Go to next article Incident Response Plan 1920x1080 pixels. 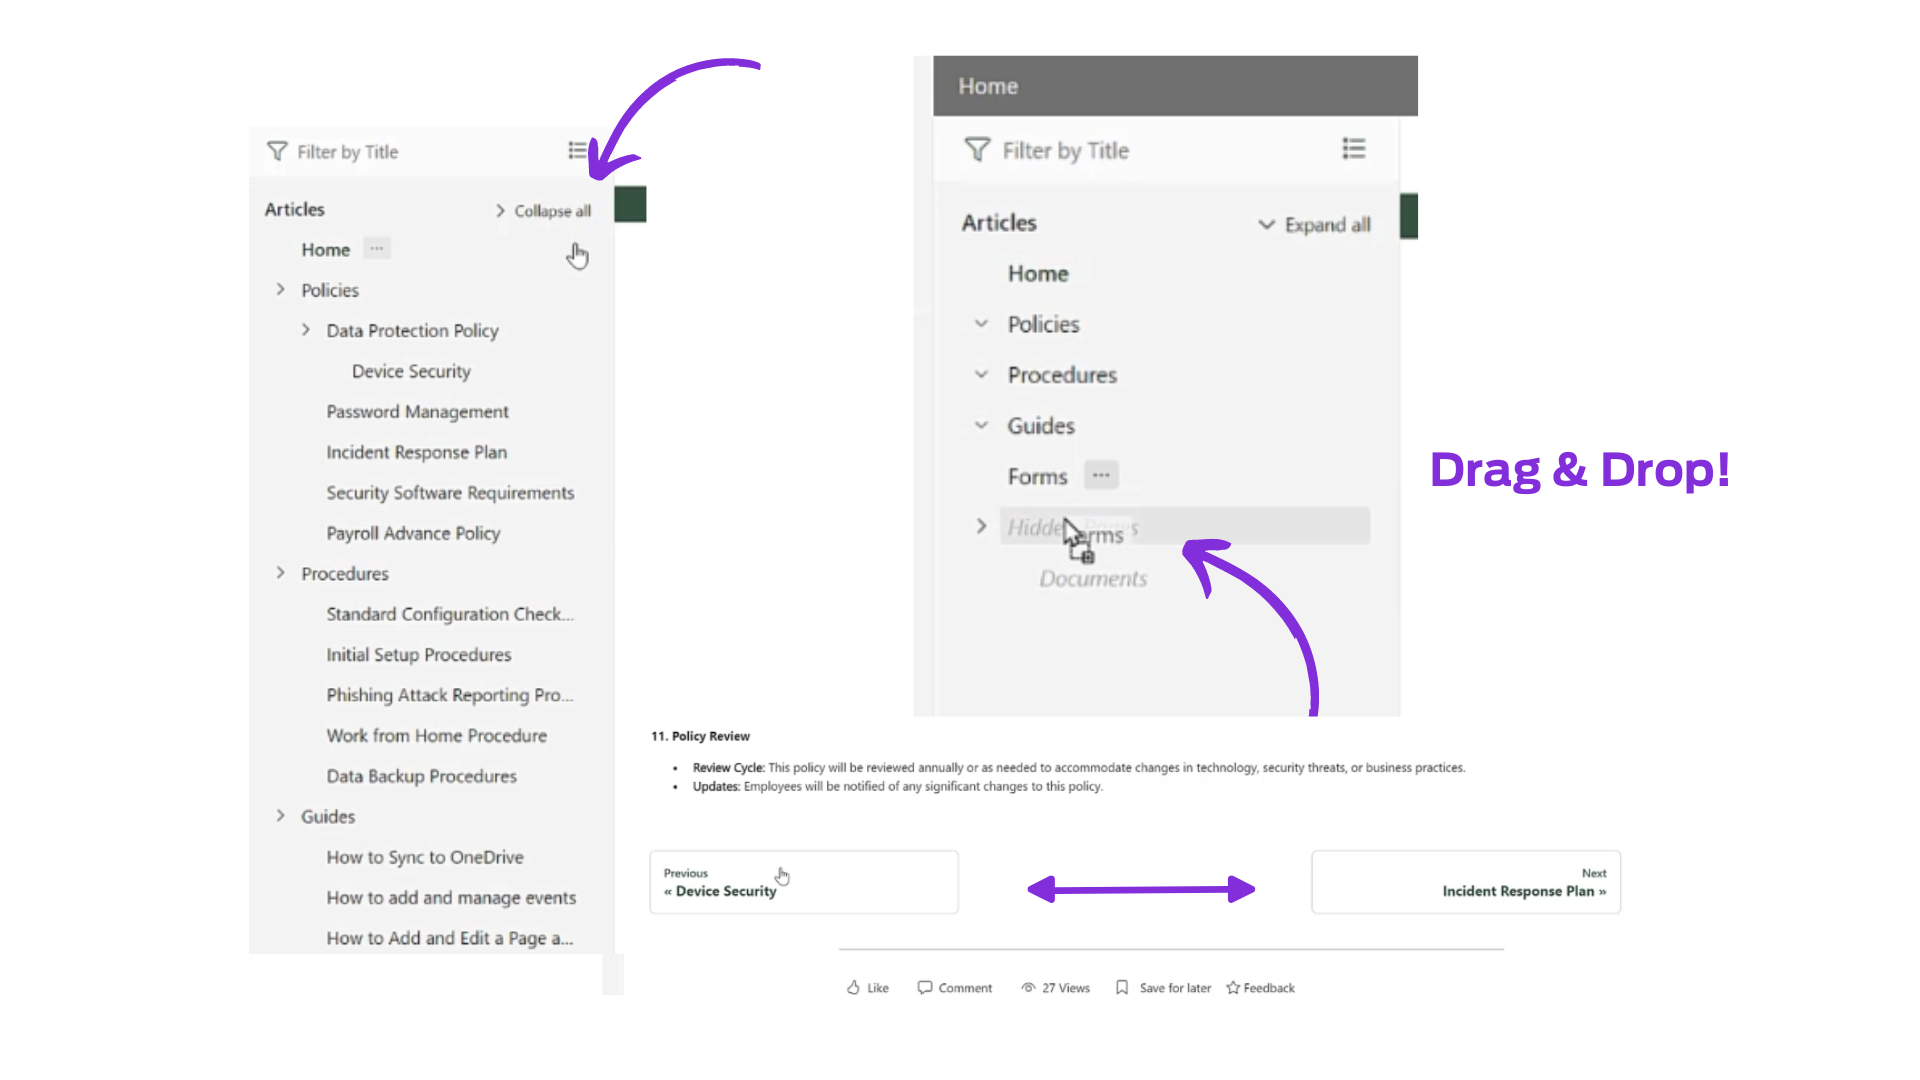tap(1465, 882)
